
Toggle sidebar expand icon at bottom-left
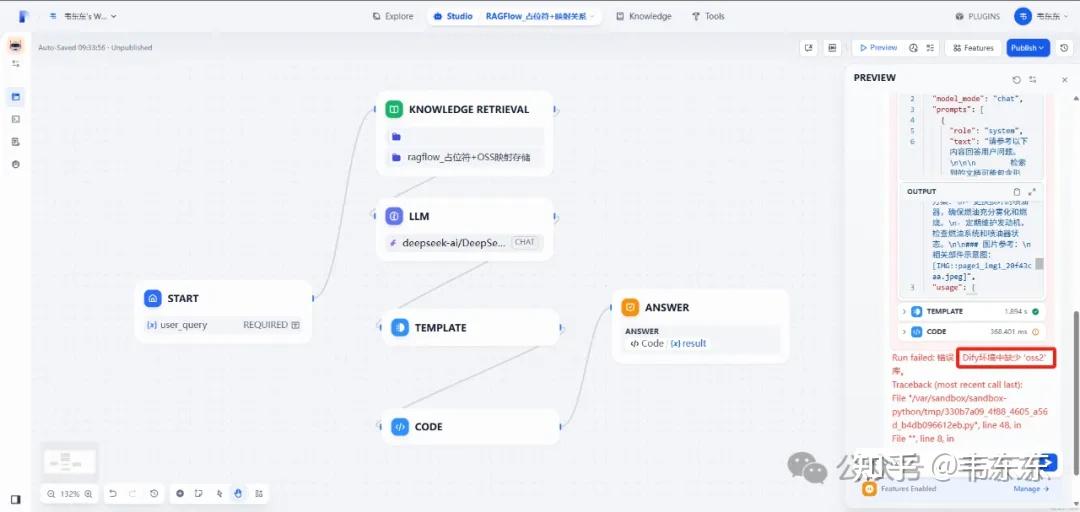click(15, 500)
